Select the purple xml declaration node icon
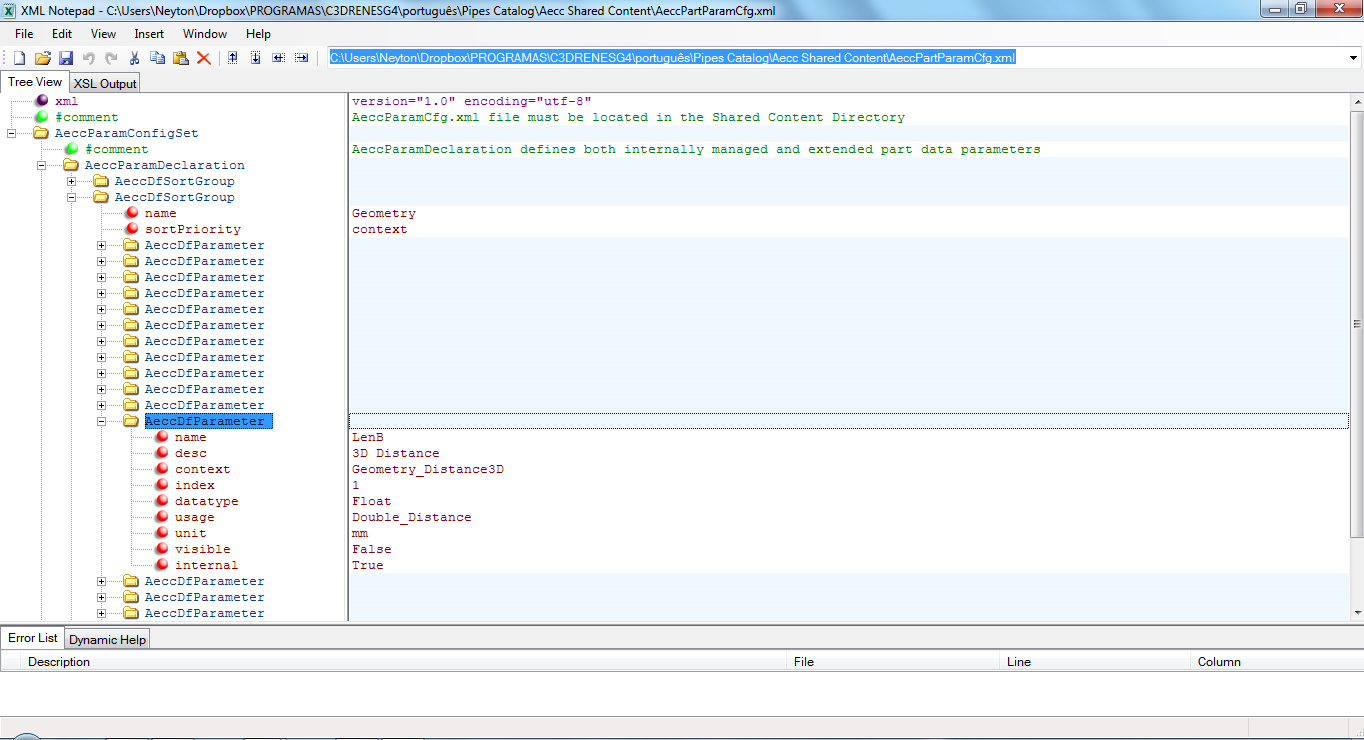The width and height of the screenshot is (1364, 740). (41, 101)
